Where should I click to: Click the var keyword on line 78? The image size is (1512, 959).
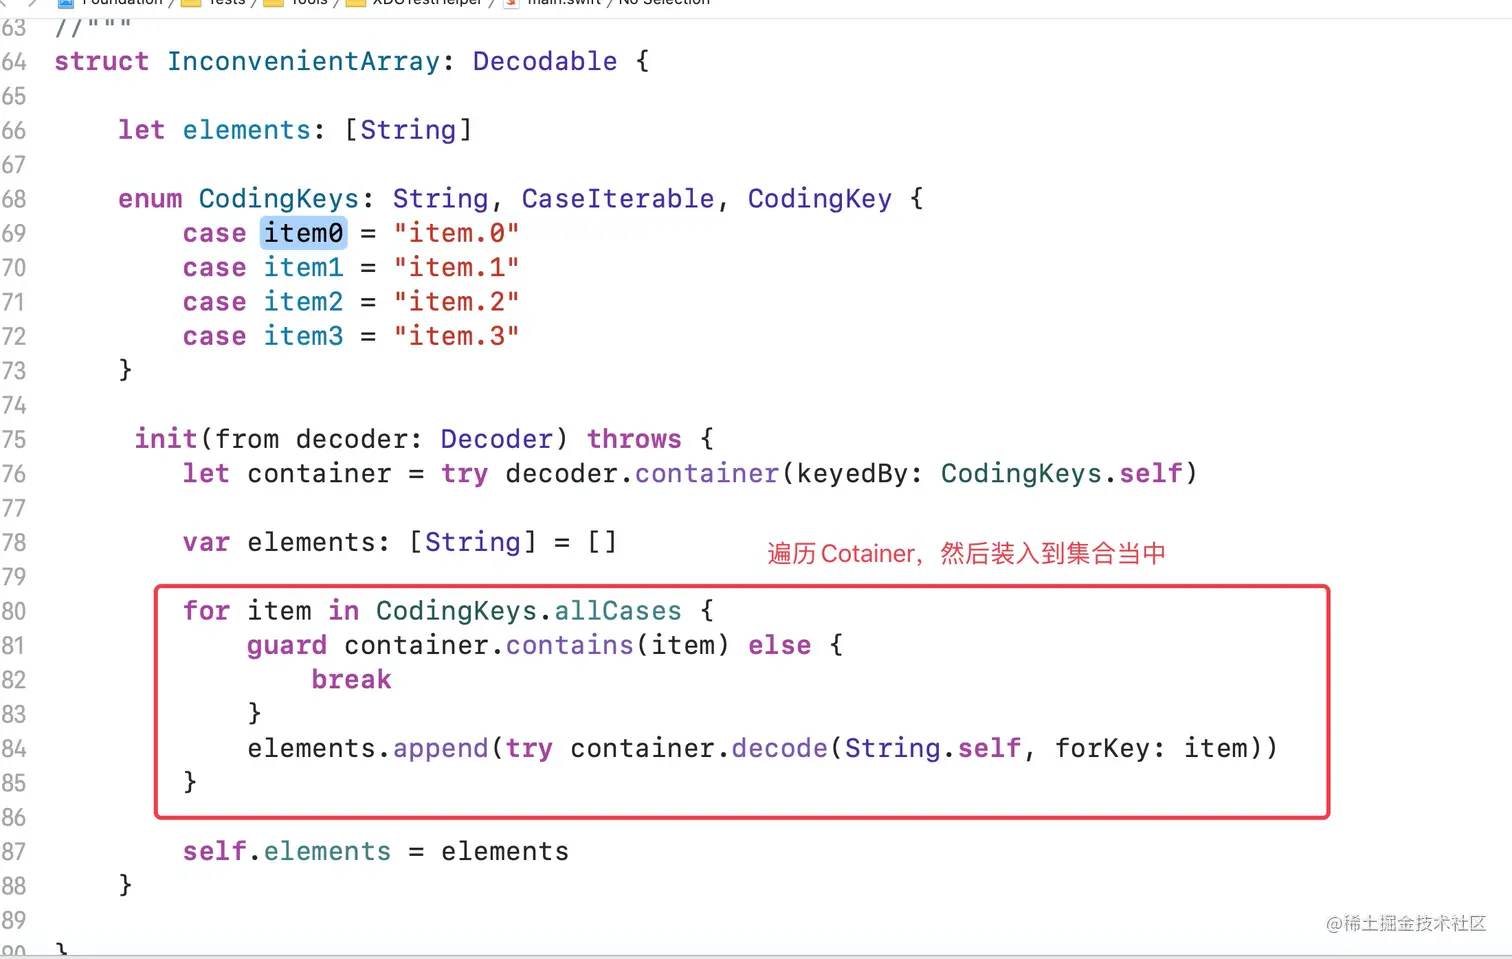[x=206, y=542]
